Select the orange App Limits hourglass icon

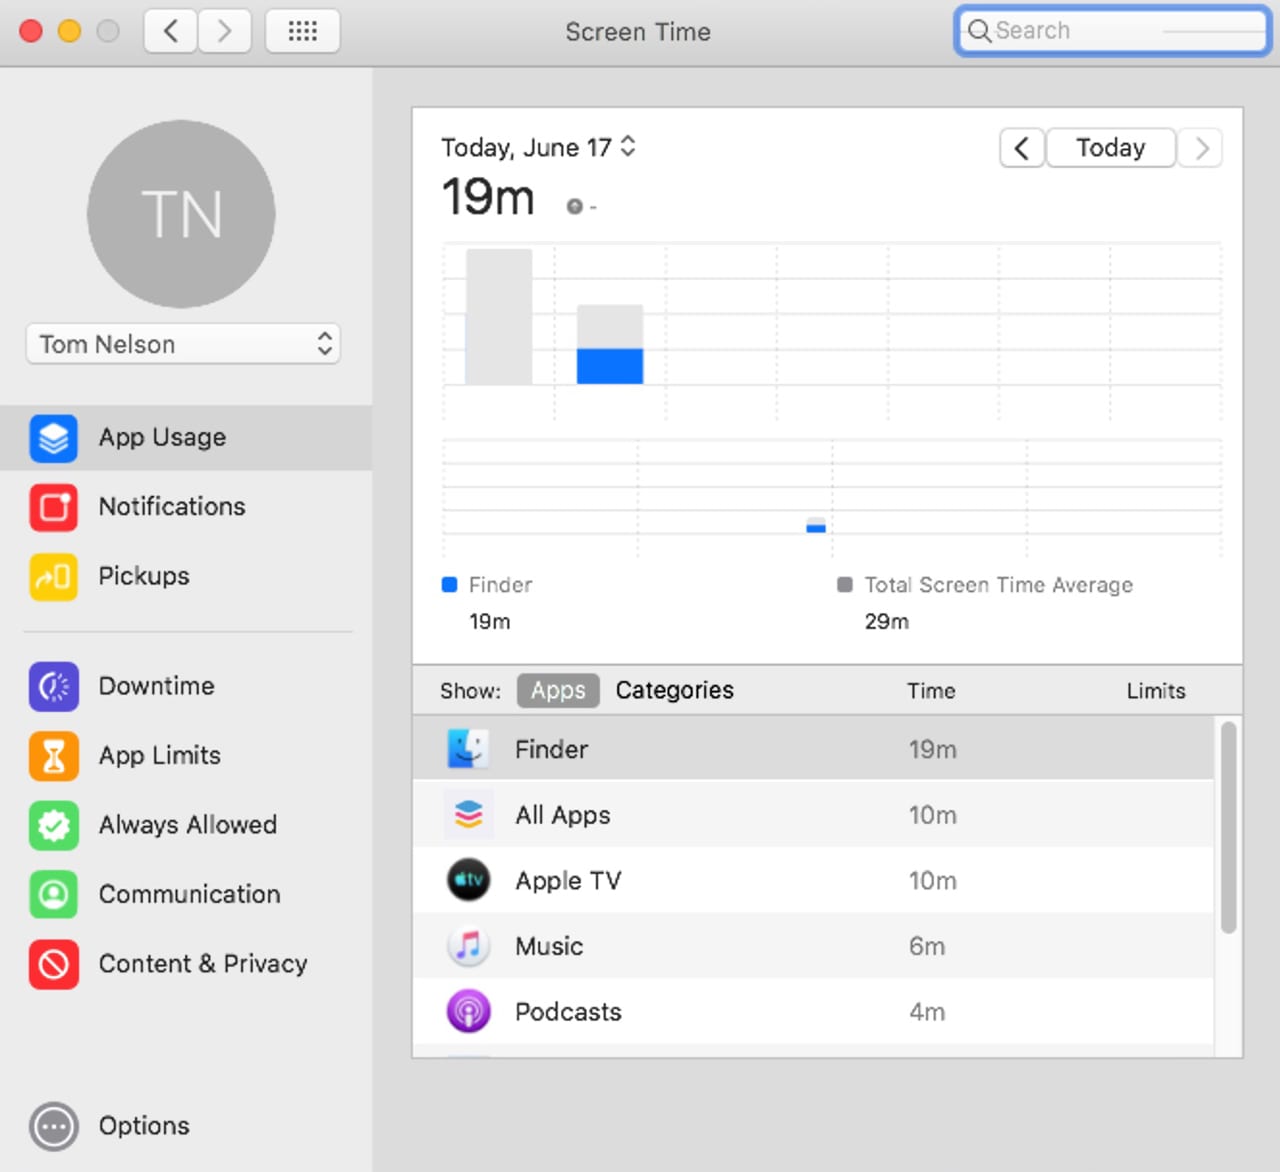point(53,756)
